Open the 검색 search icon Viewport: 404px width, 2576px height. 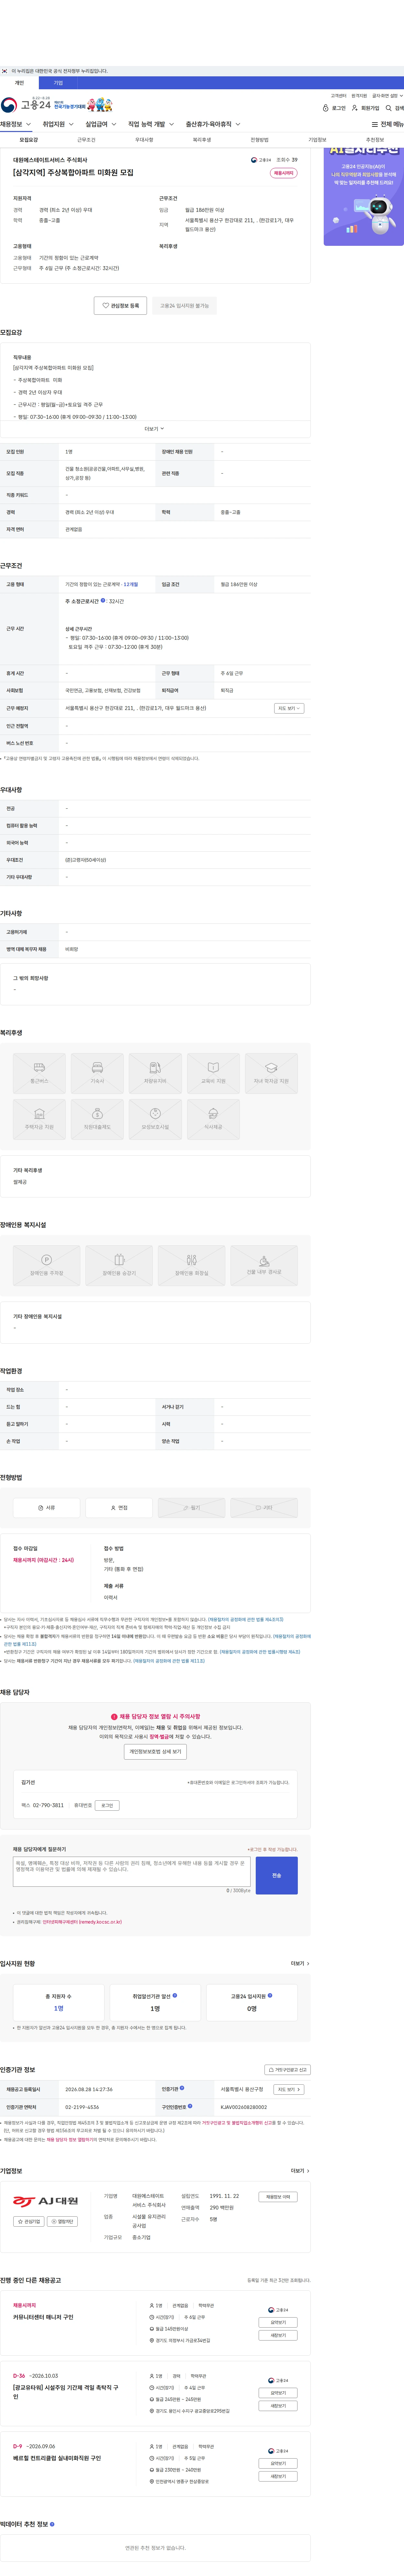395,108
